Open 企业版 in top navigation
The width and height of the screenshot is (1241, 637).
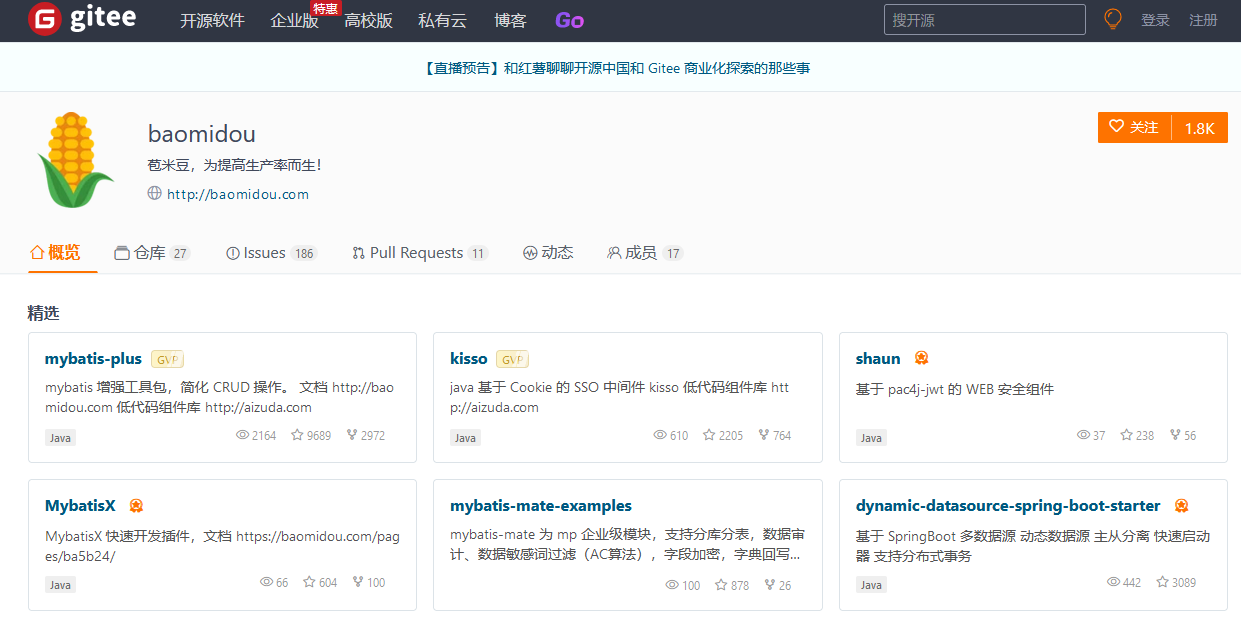(x=294, y=20)
